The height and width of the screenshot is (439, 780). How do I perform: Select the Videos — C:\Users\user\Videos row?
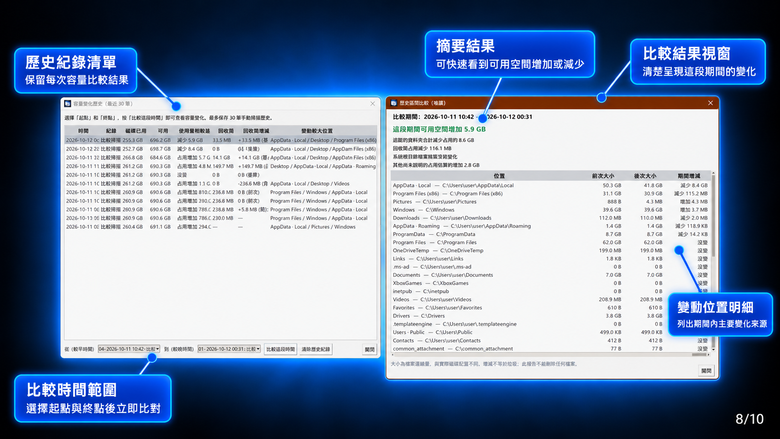coord(551,299)
